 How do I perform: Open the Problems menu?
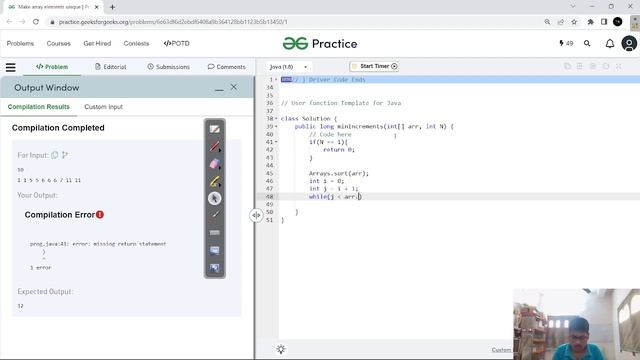tap(20, 43)
